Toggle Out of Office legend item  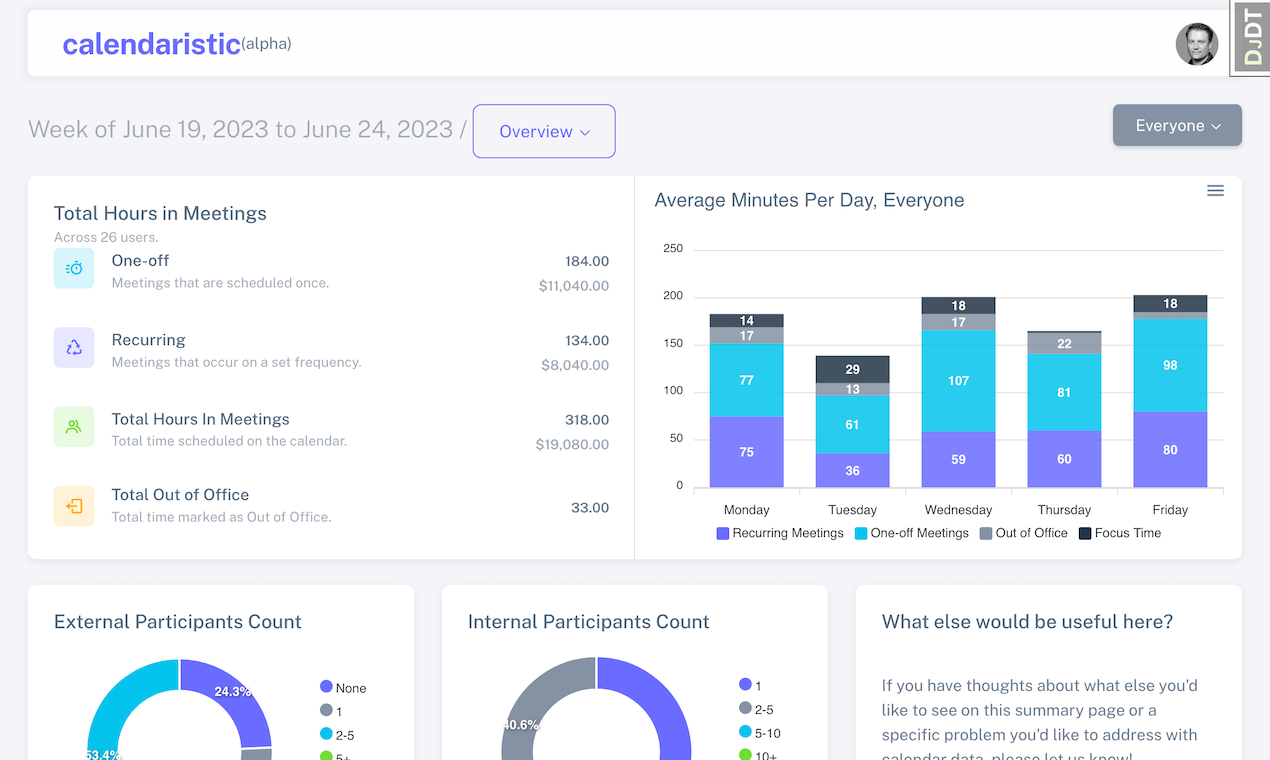[x=1023, y=533]
